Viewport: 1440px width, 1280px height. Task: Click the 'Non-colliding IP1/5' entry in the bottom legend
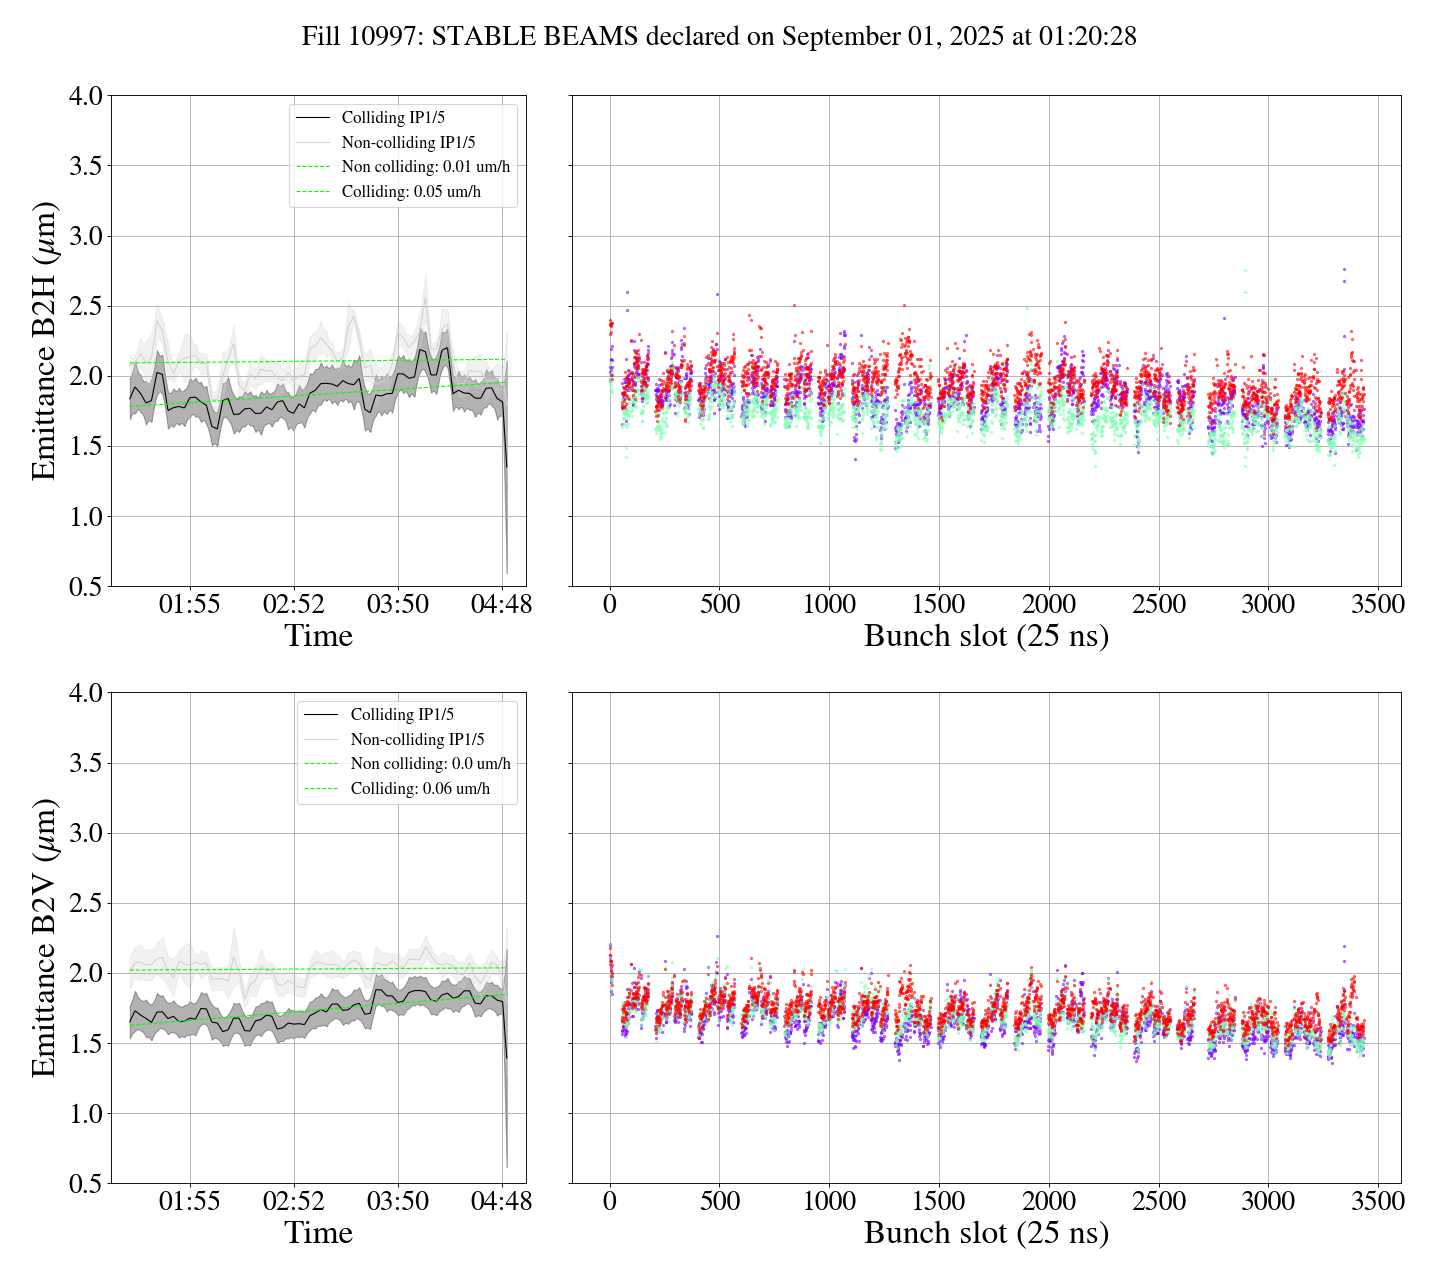417,740
